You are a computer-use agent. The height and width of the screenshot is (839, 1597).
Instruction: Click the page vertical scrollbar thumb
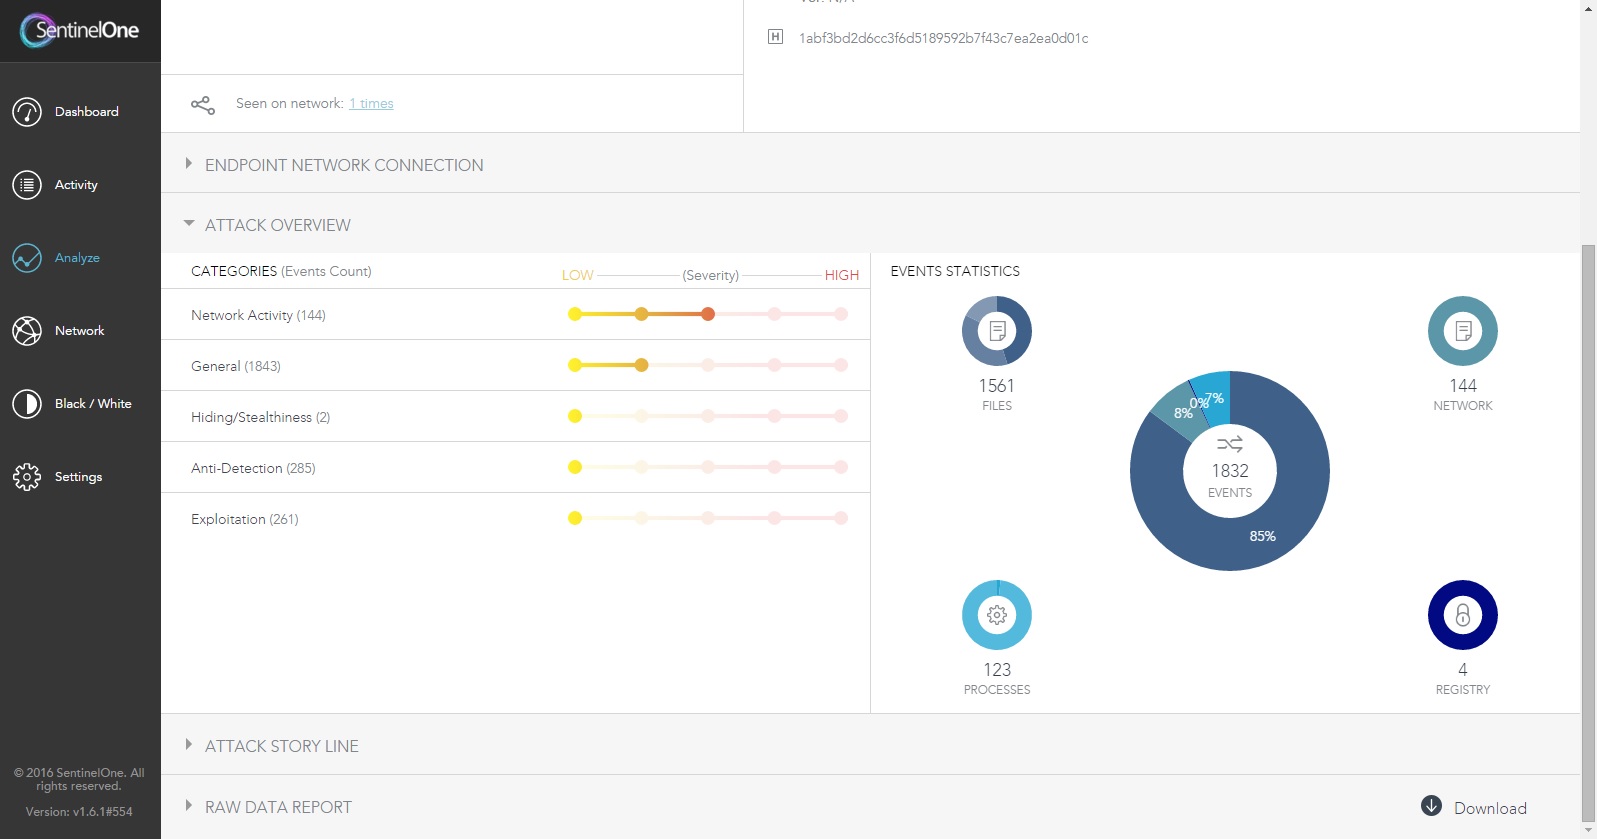tap(1588, 532)
